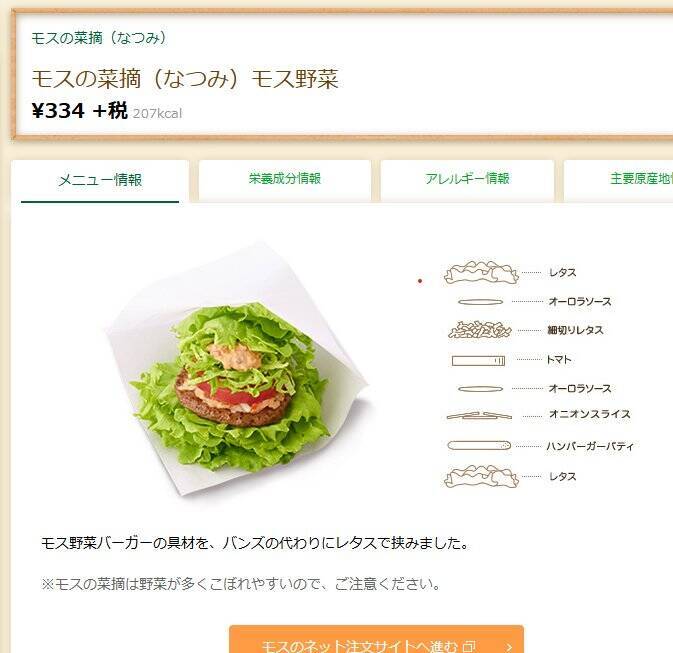Click the ハンバーガーパティ ingredient label
The width and height of the screenshot is (673, 653).
point(590,446)
